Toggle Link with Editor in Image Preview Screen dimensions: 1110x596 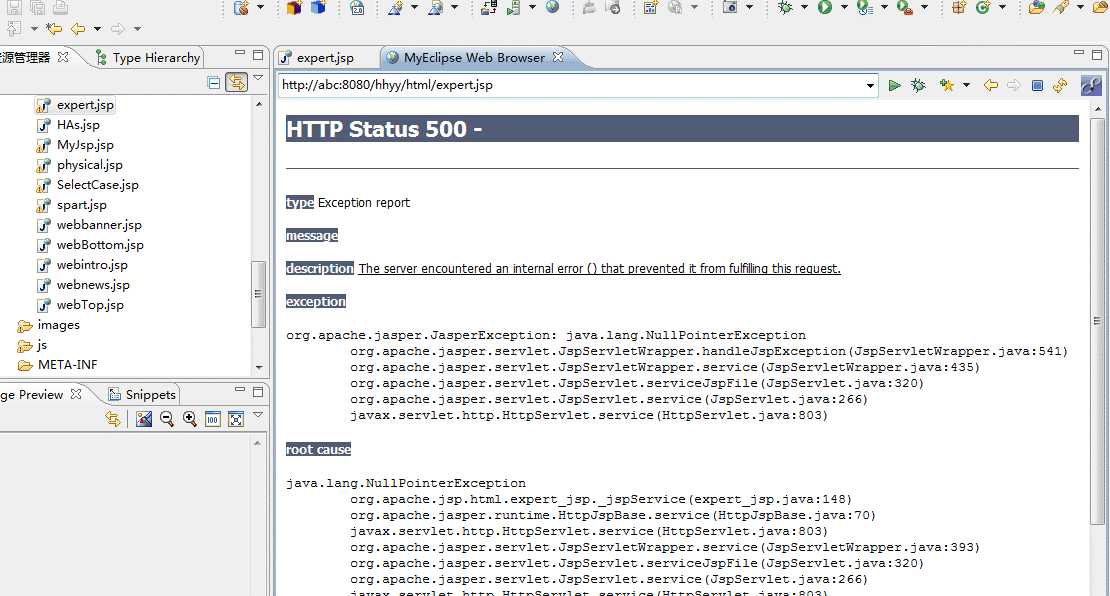[113, 419]
